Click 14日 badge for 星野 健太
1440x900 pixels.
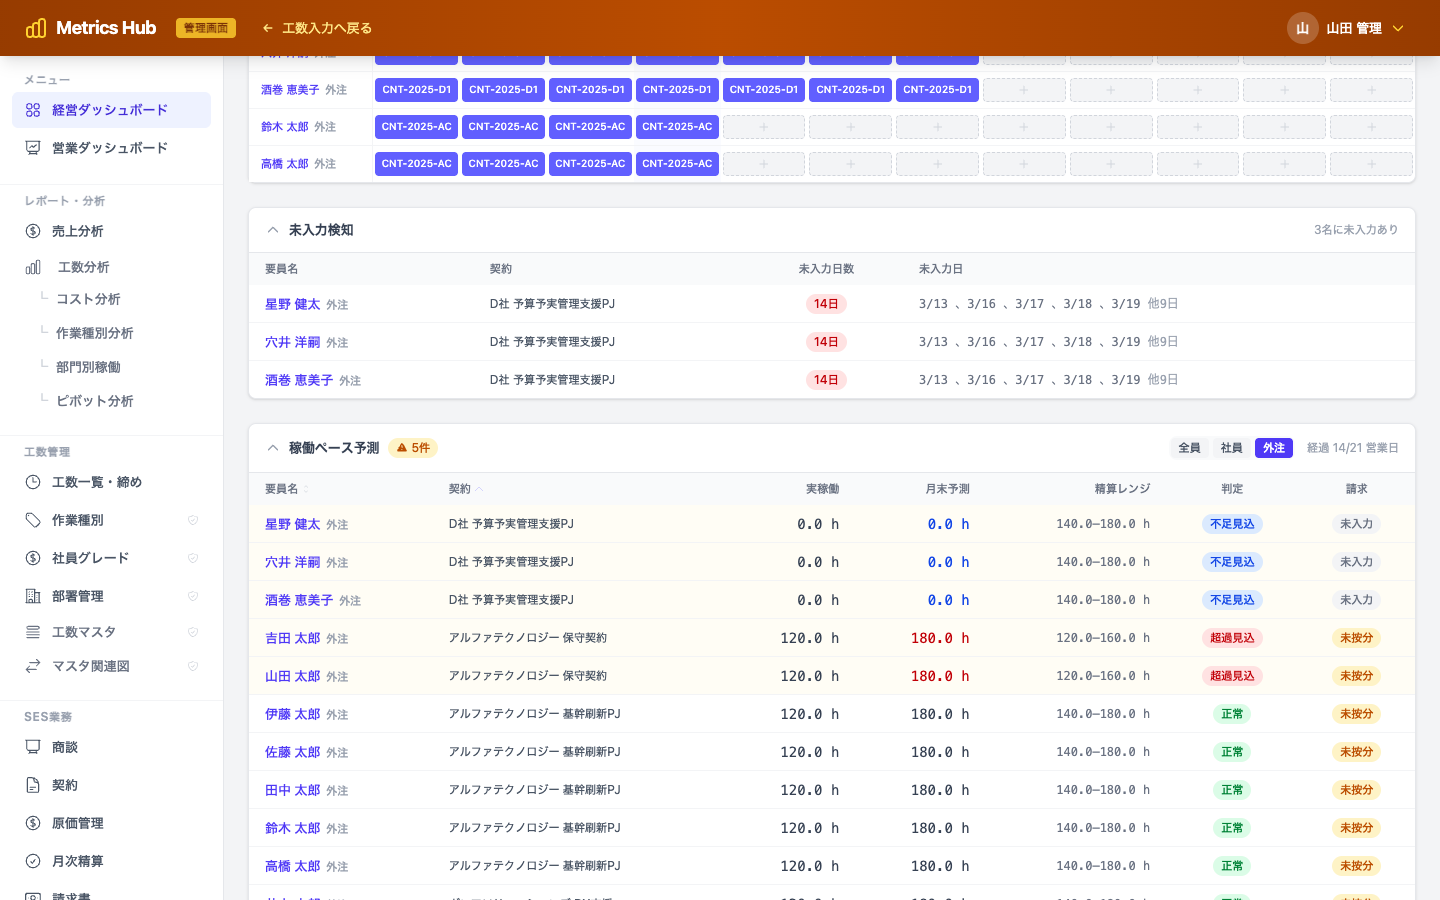click(826, 304)
